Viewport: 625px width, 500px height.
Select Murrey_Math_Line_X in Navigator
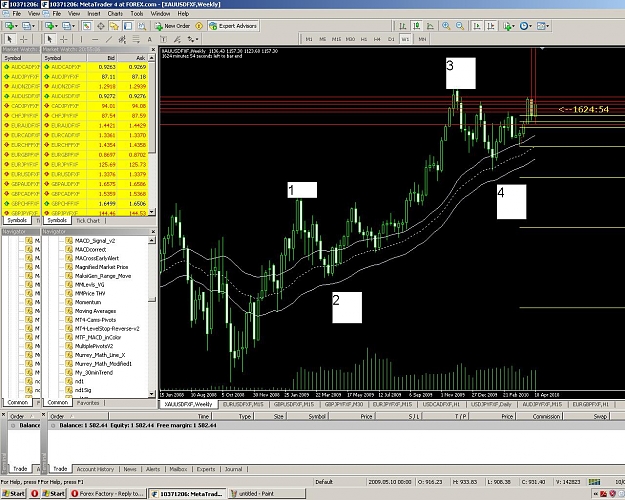(x=100, y=355)
